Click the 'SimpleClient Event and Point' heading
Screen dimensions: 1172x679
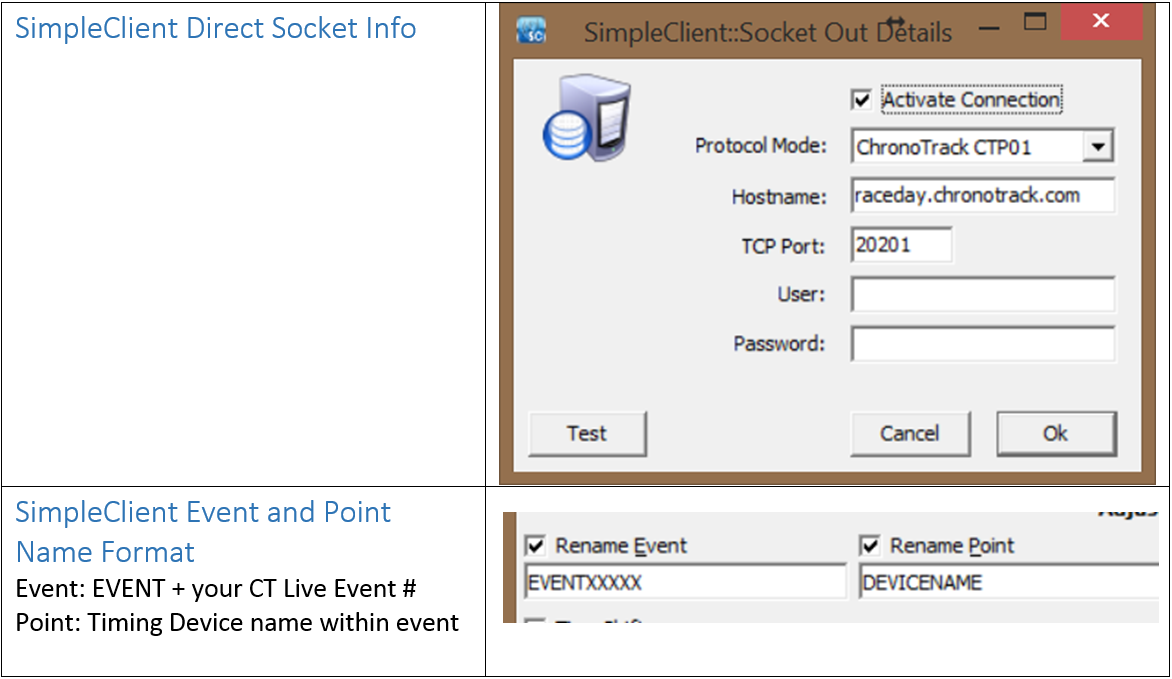203,512
